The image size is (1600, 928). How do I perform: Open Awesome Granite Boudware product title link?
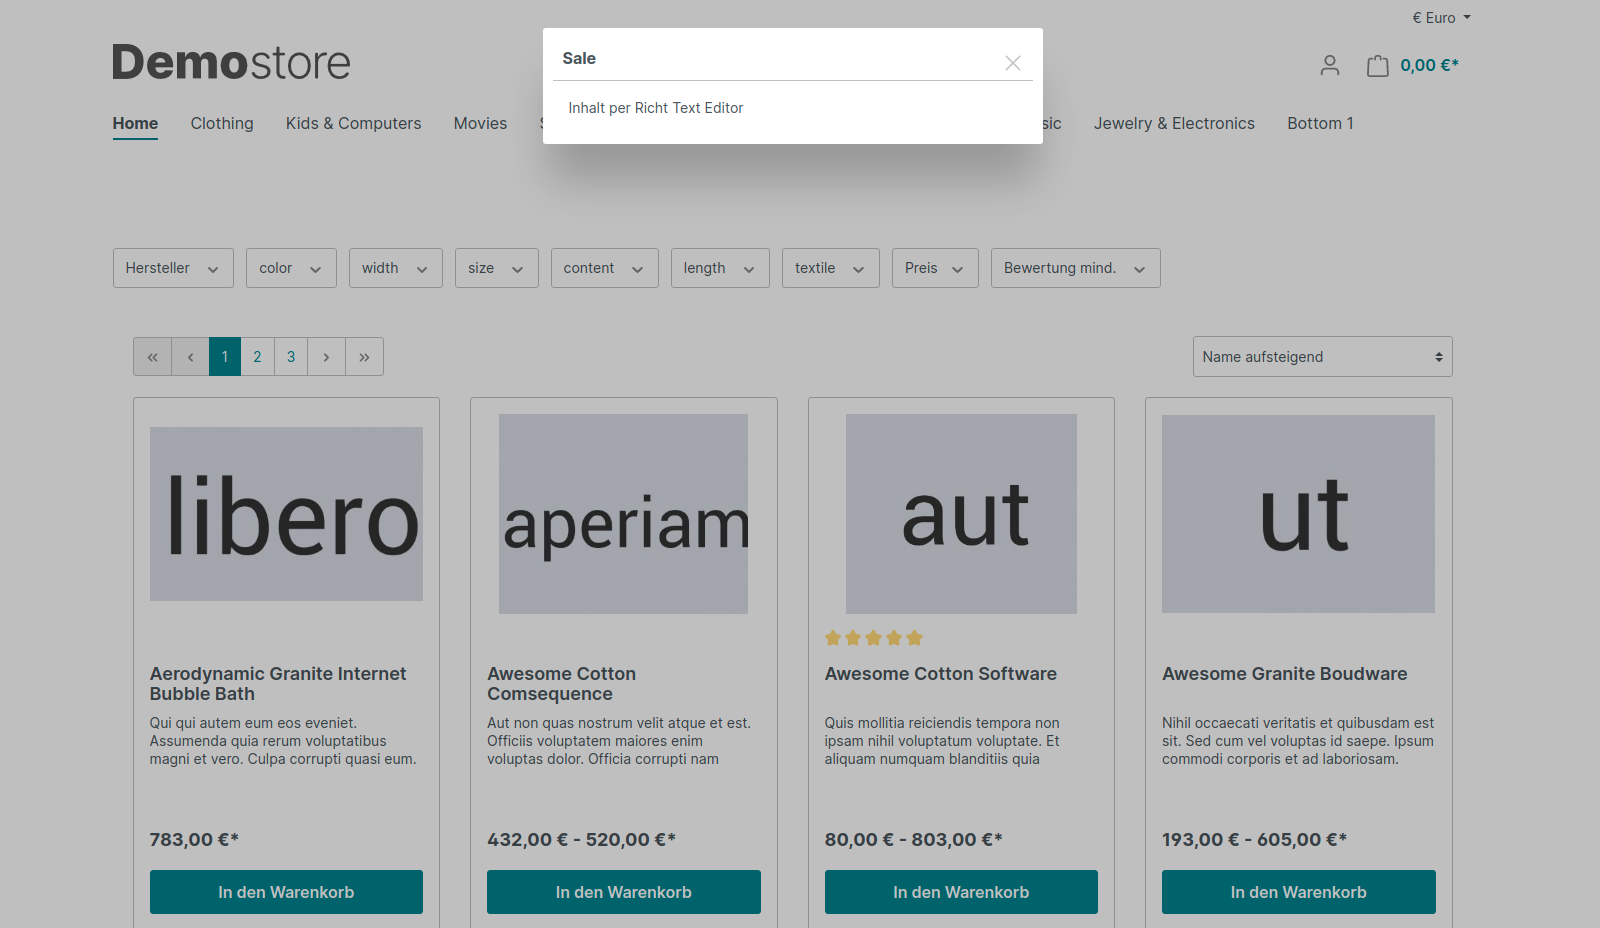click(x=1284, y=674)
